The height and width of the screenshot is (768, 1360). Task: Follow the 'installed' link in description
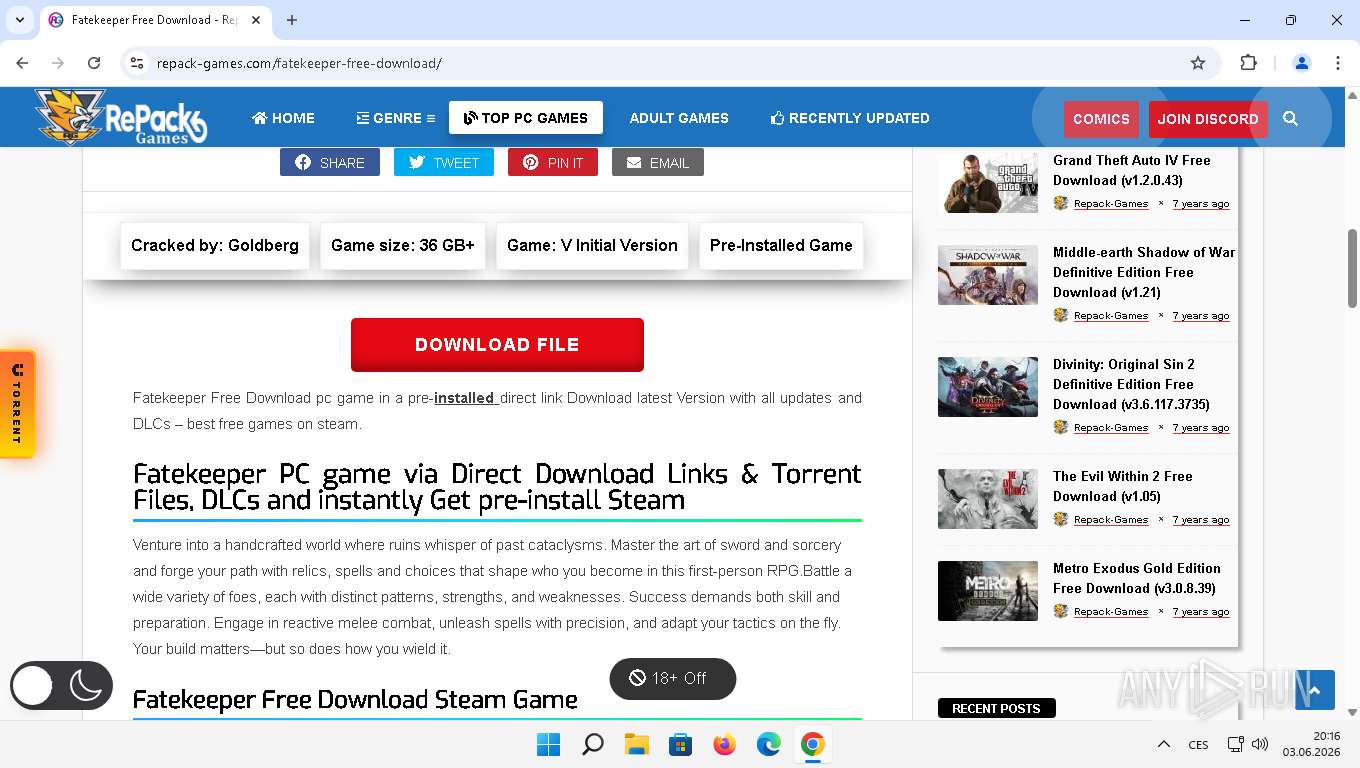pos(466,398)
